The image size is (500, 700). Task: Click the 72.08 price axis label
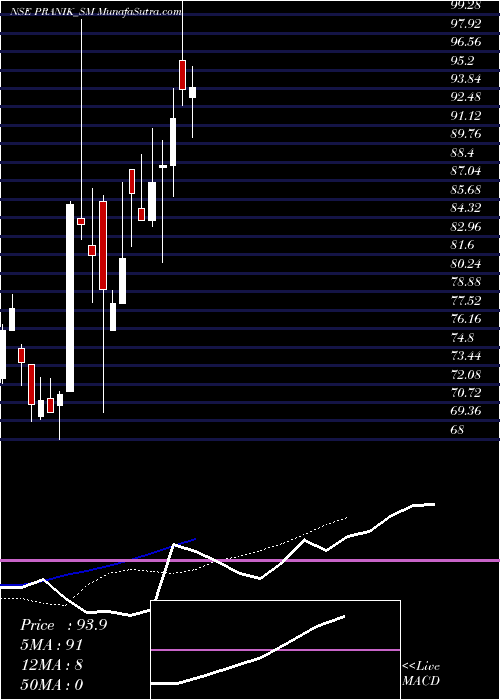[x=466, y=375]
